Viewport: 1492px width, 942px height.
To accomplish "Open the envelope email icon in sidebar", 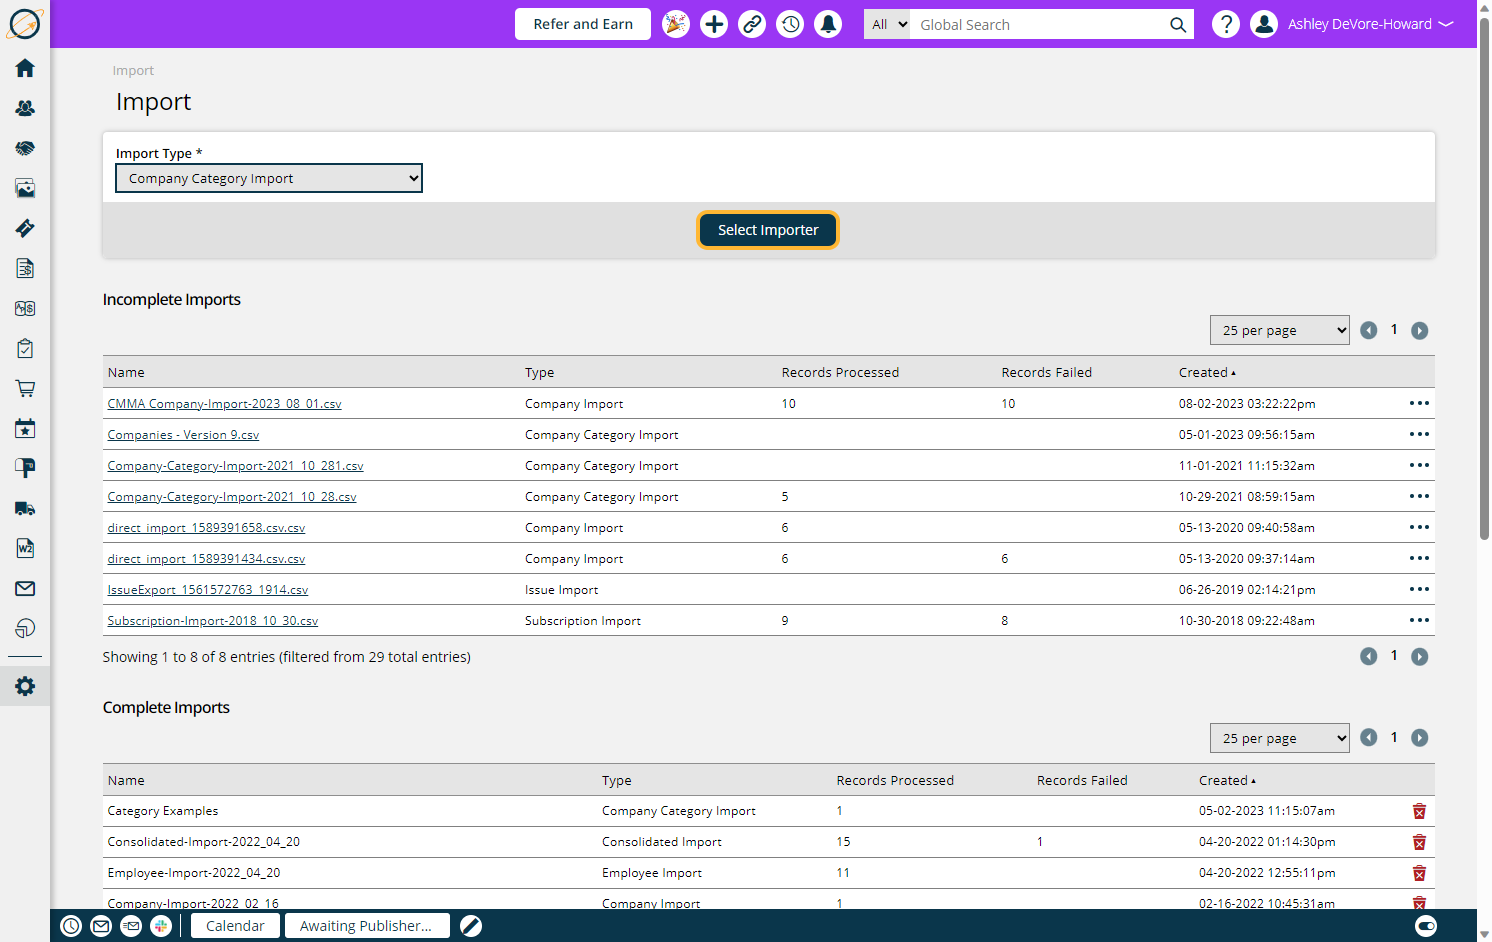I will [25, 588].
